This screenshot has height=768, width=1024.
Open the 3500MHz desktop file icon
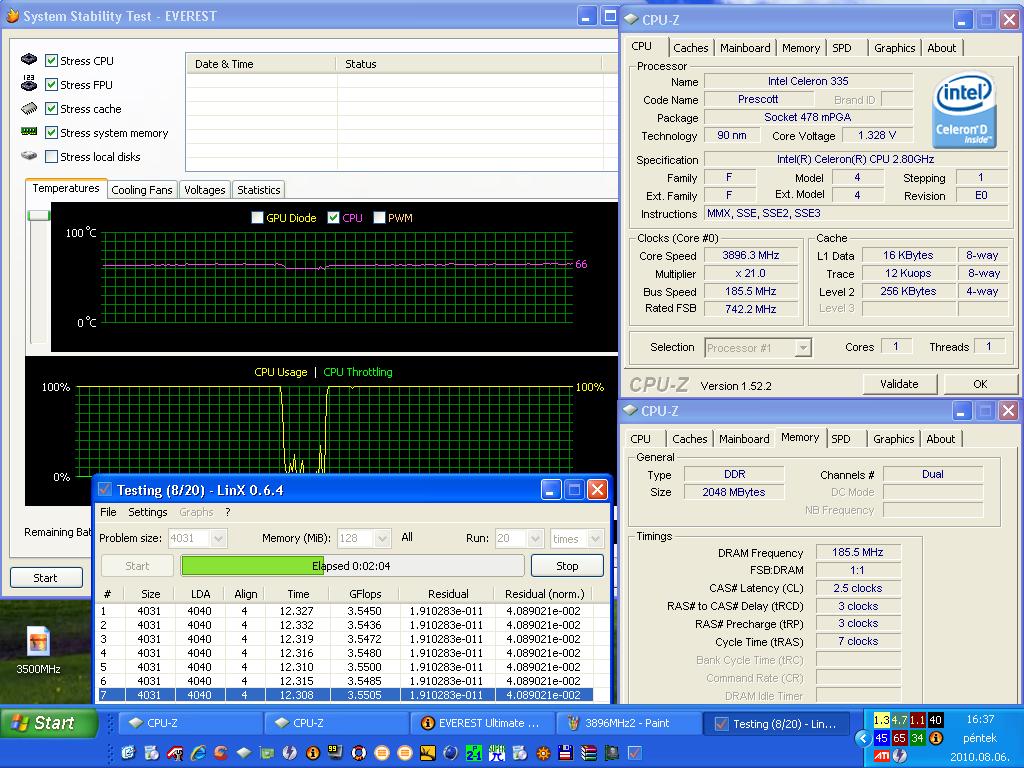38,650
